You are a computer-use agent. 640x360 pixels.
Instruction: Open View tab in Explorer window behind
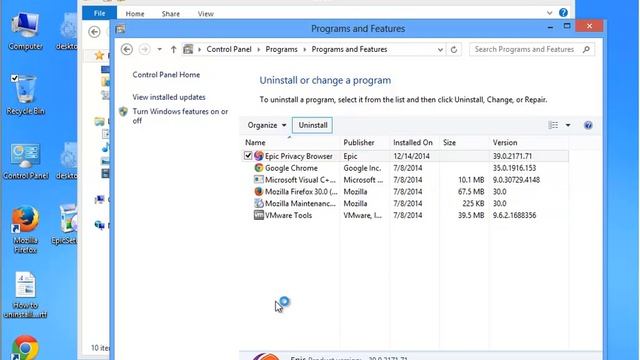pyautogui.click(x=206, y=14)
